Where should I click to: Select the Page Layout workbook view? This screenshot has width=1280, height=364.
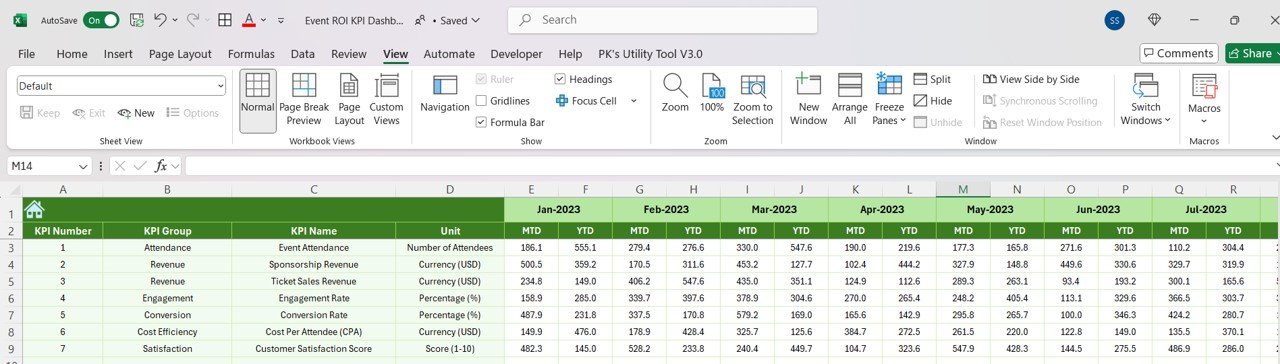pos(349,101)
